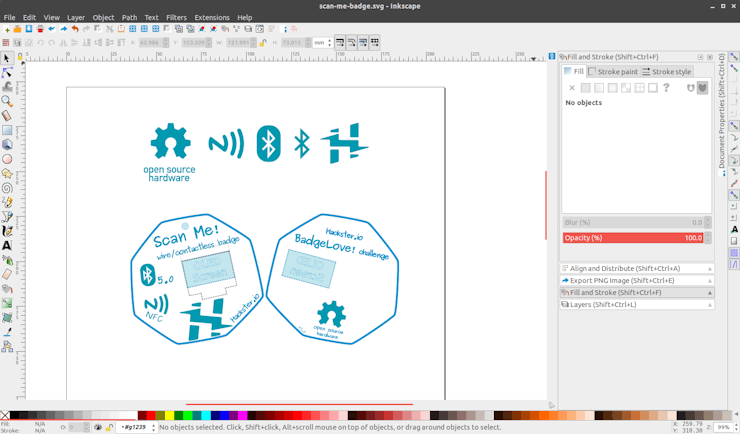Choose the No paint X button

(572, 88)
